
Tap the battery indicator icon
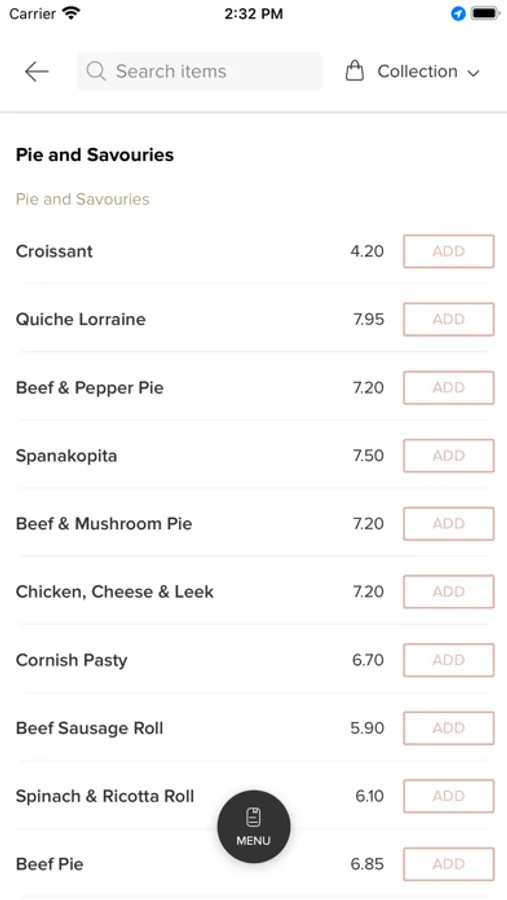[486, 14]
